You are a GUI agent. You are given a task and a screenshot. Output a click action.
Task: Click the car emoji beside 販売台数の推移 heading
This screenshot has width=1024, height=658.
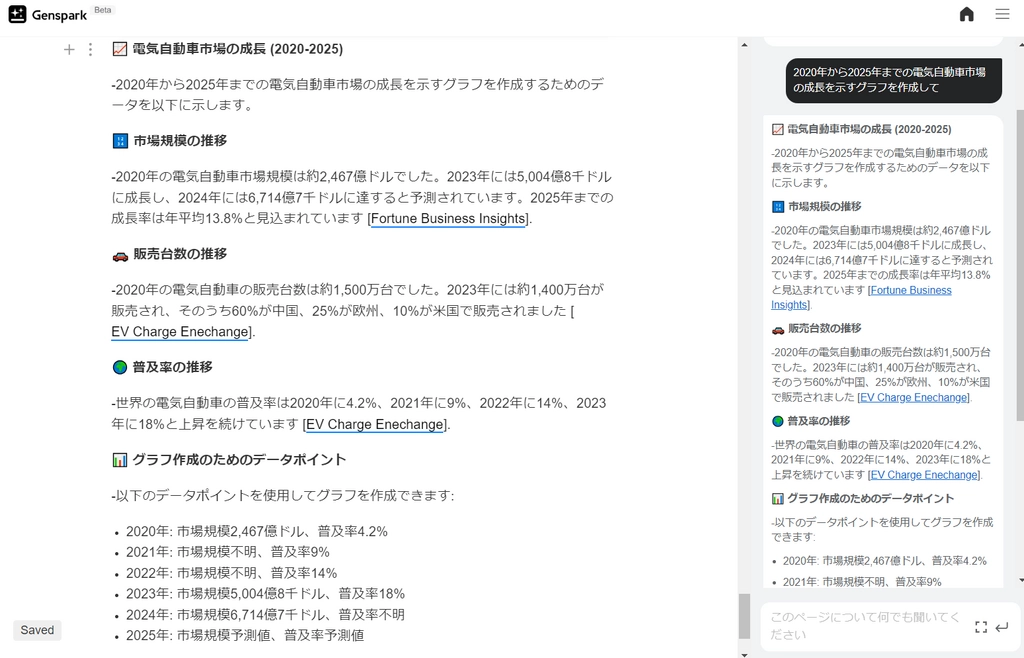(x=120, y=255)
